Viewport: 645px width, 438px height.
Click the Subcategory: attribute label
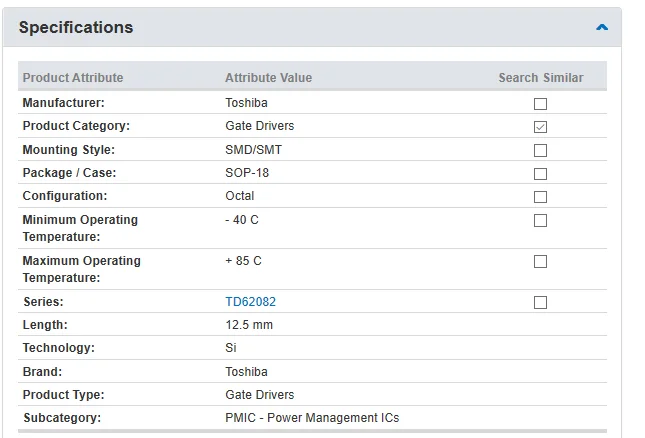pos(62,417)
